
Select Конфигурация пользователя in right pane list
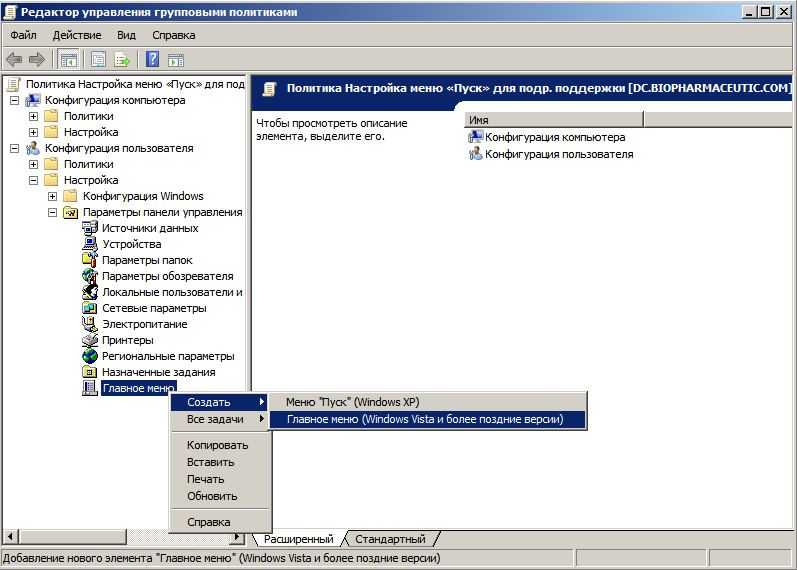(x=559, y=154)
